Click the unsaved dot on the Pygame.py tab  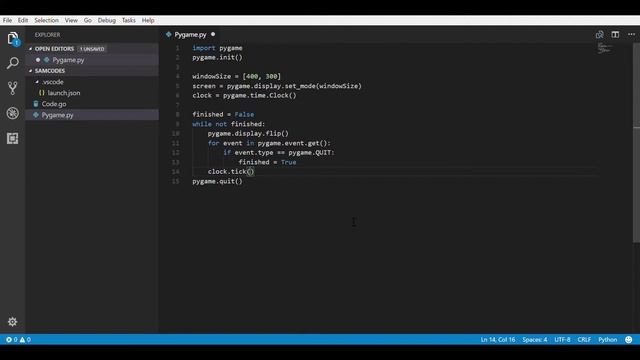213,34
